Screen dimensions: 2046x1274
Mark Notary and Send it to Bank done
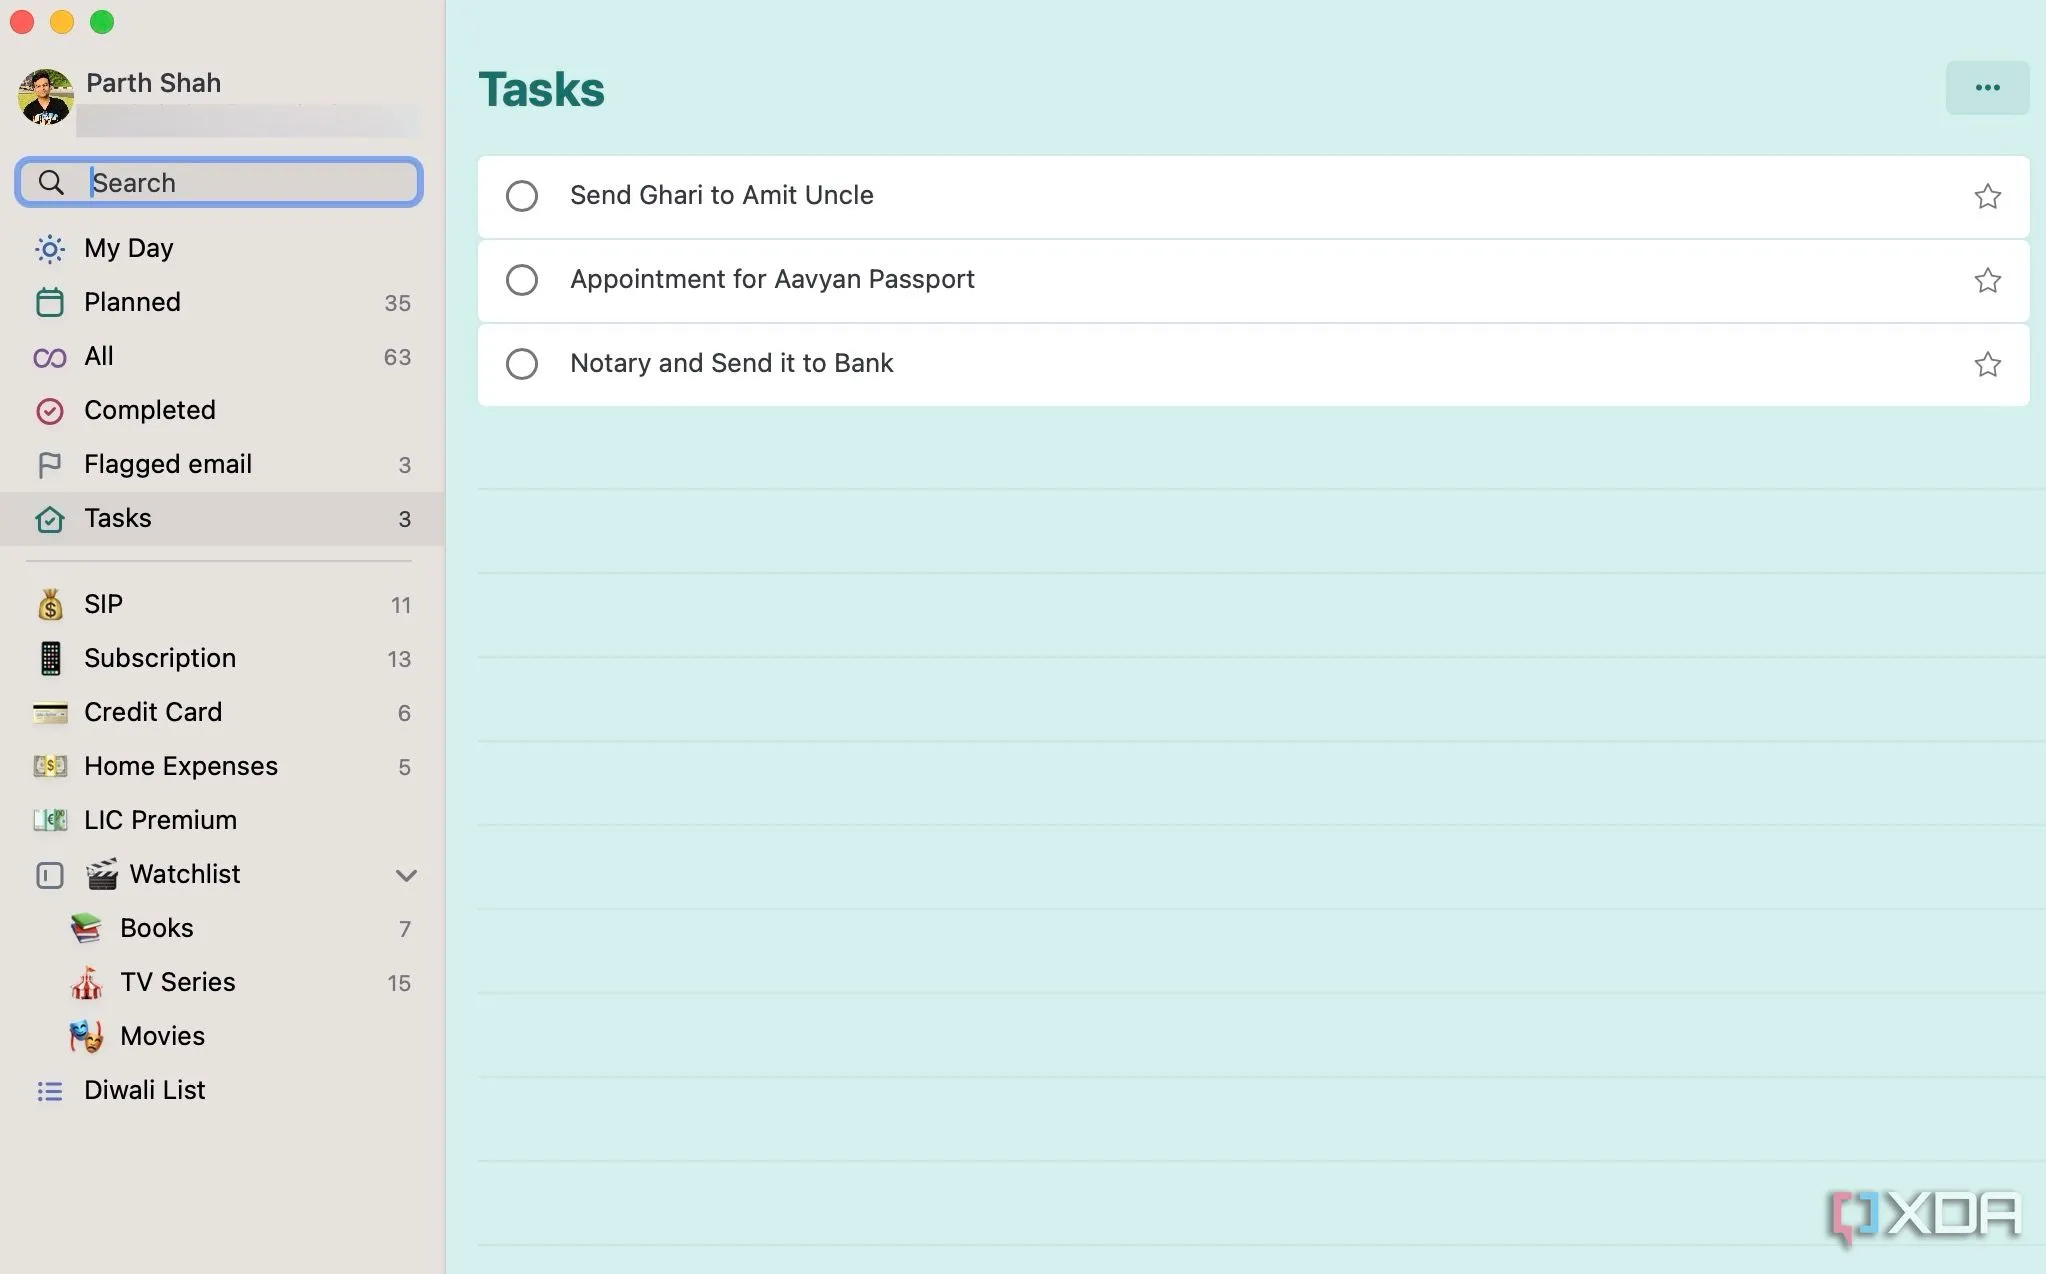pyautogui.click(x=521, y=364)
